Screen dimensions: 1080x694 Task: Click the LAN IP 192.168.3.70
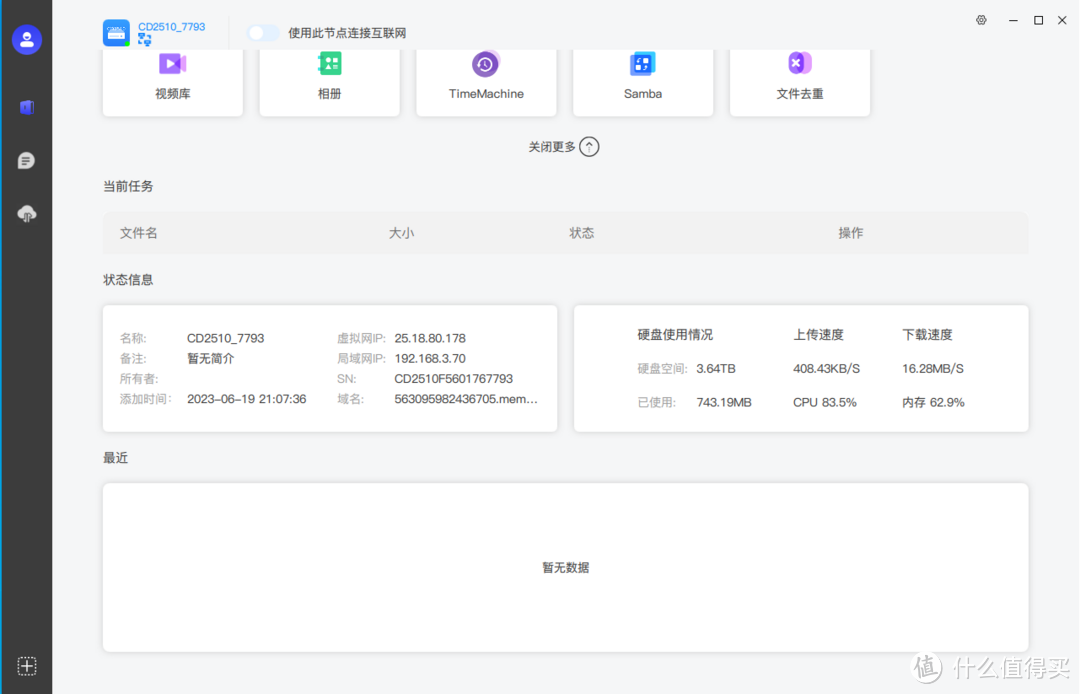[430, 358]
